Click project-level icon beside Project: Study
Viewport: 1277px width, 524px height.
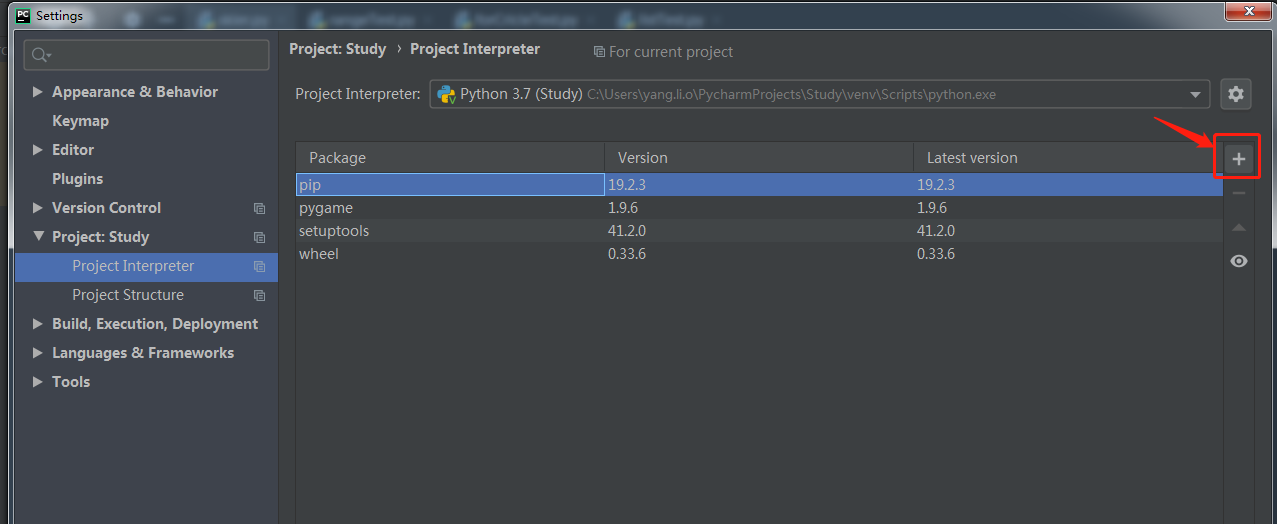tap(259, 237)
